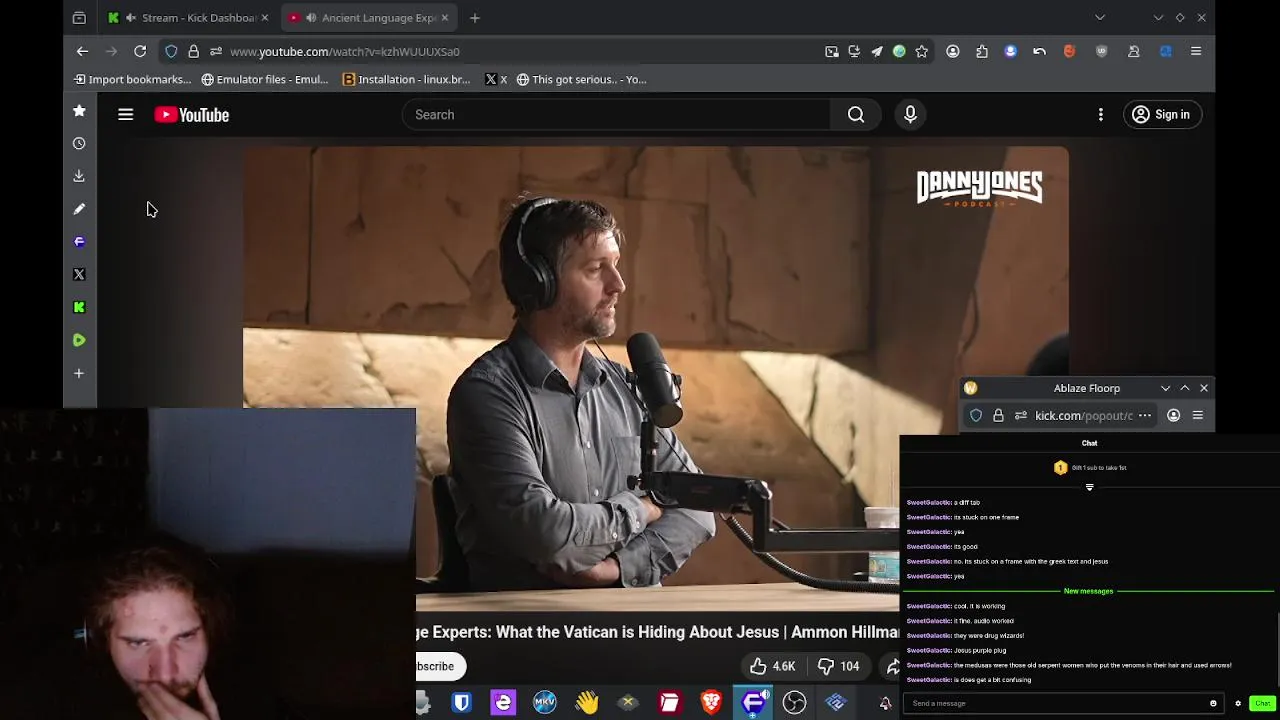Open Installation - linux.br bookmark
This screenshot has width=1280, height=720.
point(406,79)
